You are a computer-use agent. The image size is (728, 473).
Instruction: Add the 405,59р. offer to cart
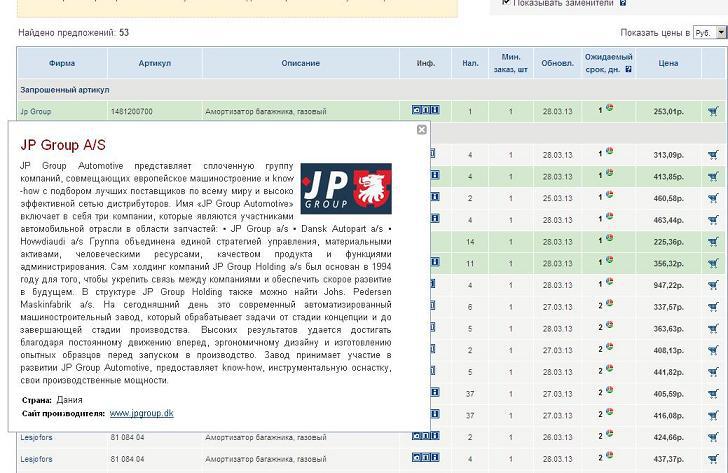point(713,394)
